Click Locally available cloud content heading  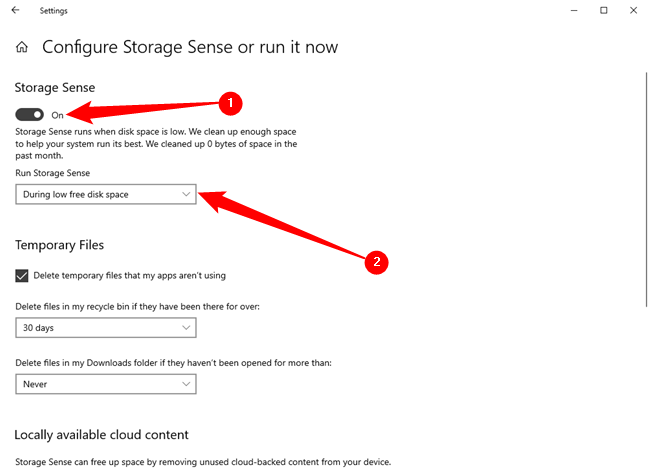pos(102,435)
